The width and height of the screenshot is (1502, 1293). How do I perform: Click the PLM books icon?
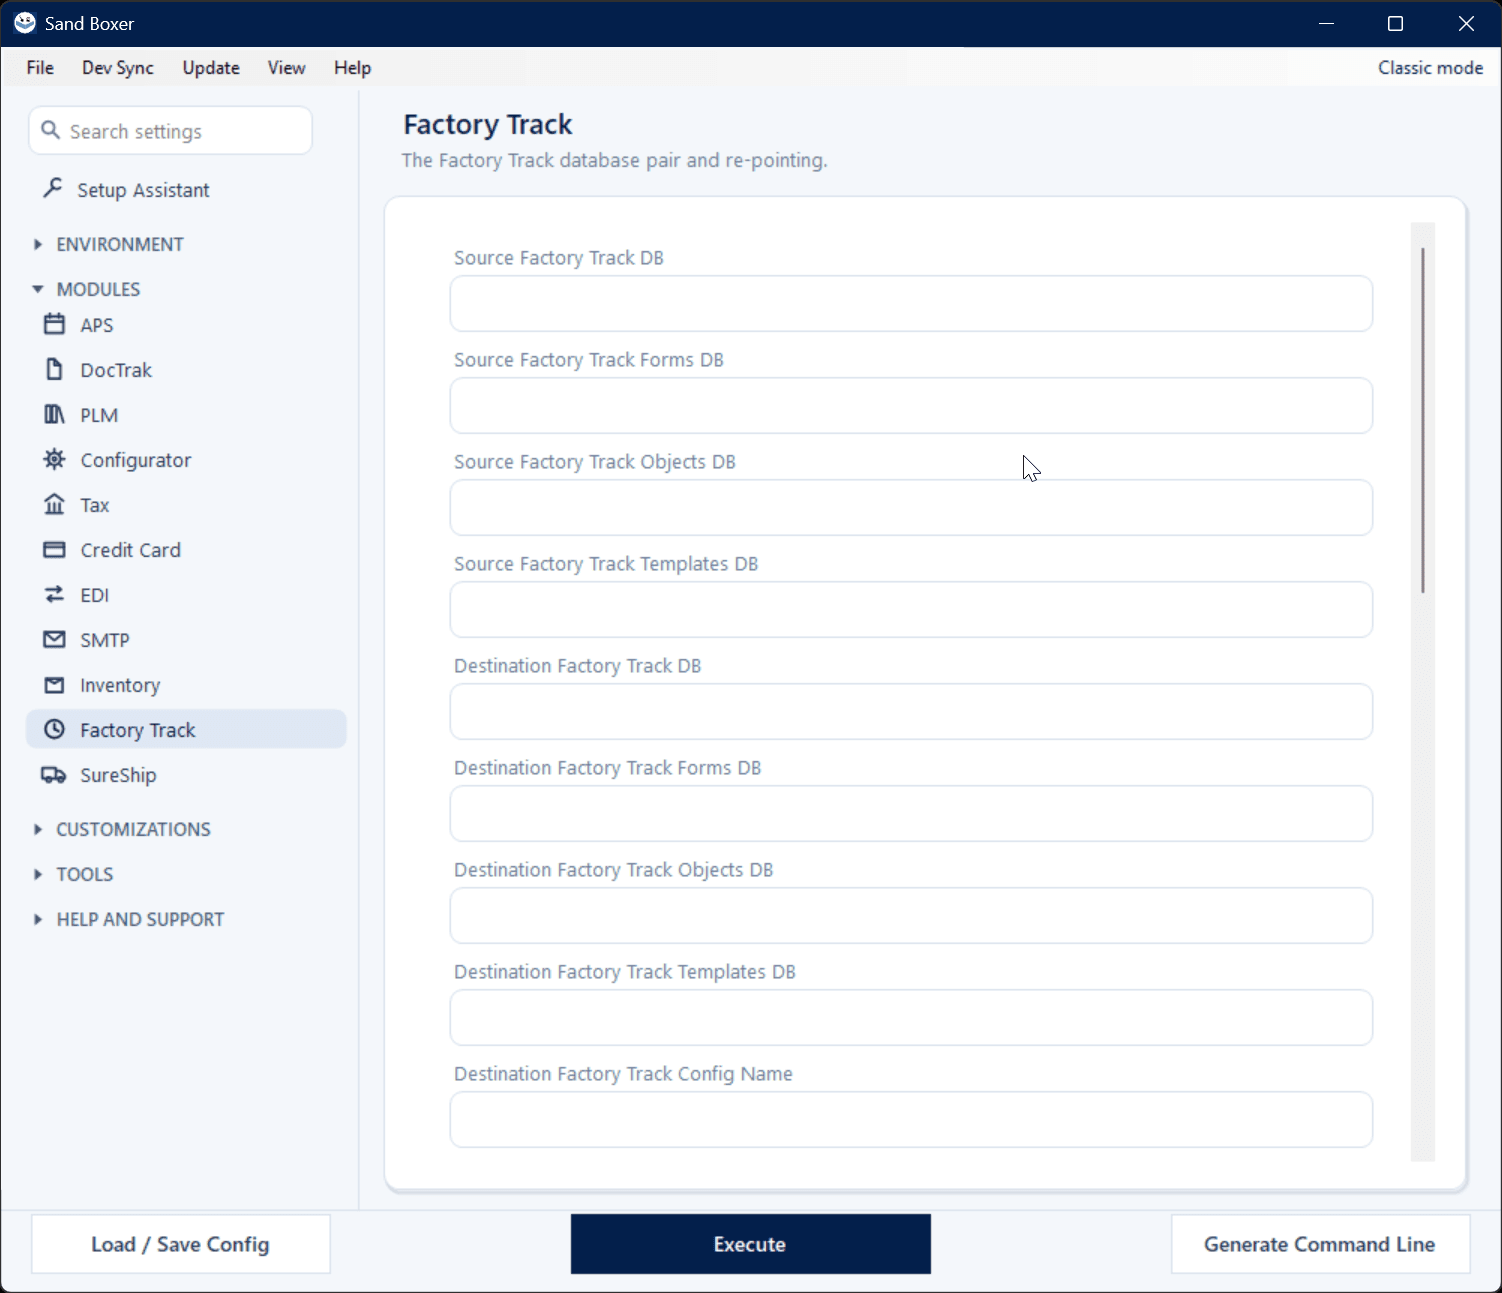click(54, 414)
